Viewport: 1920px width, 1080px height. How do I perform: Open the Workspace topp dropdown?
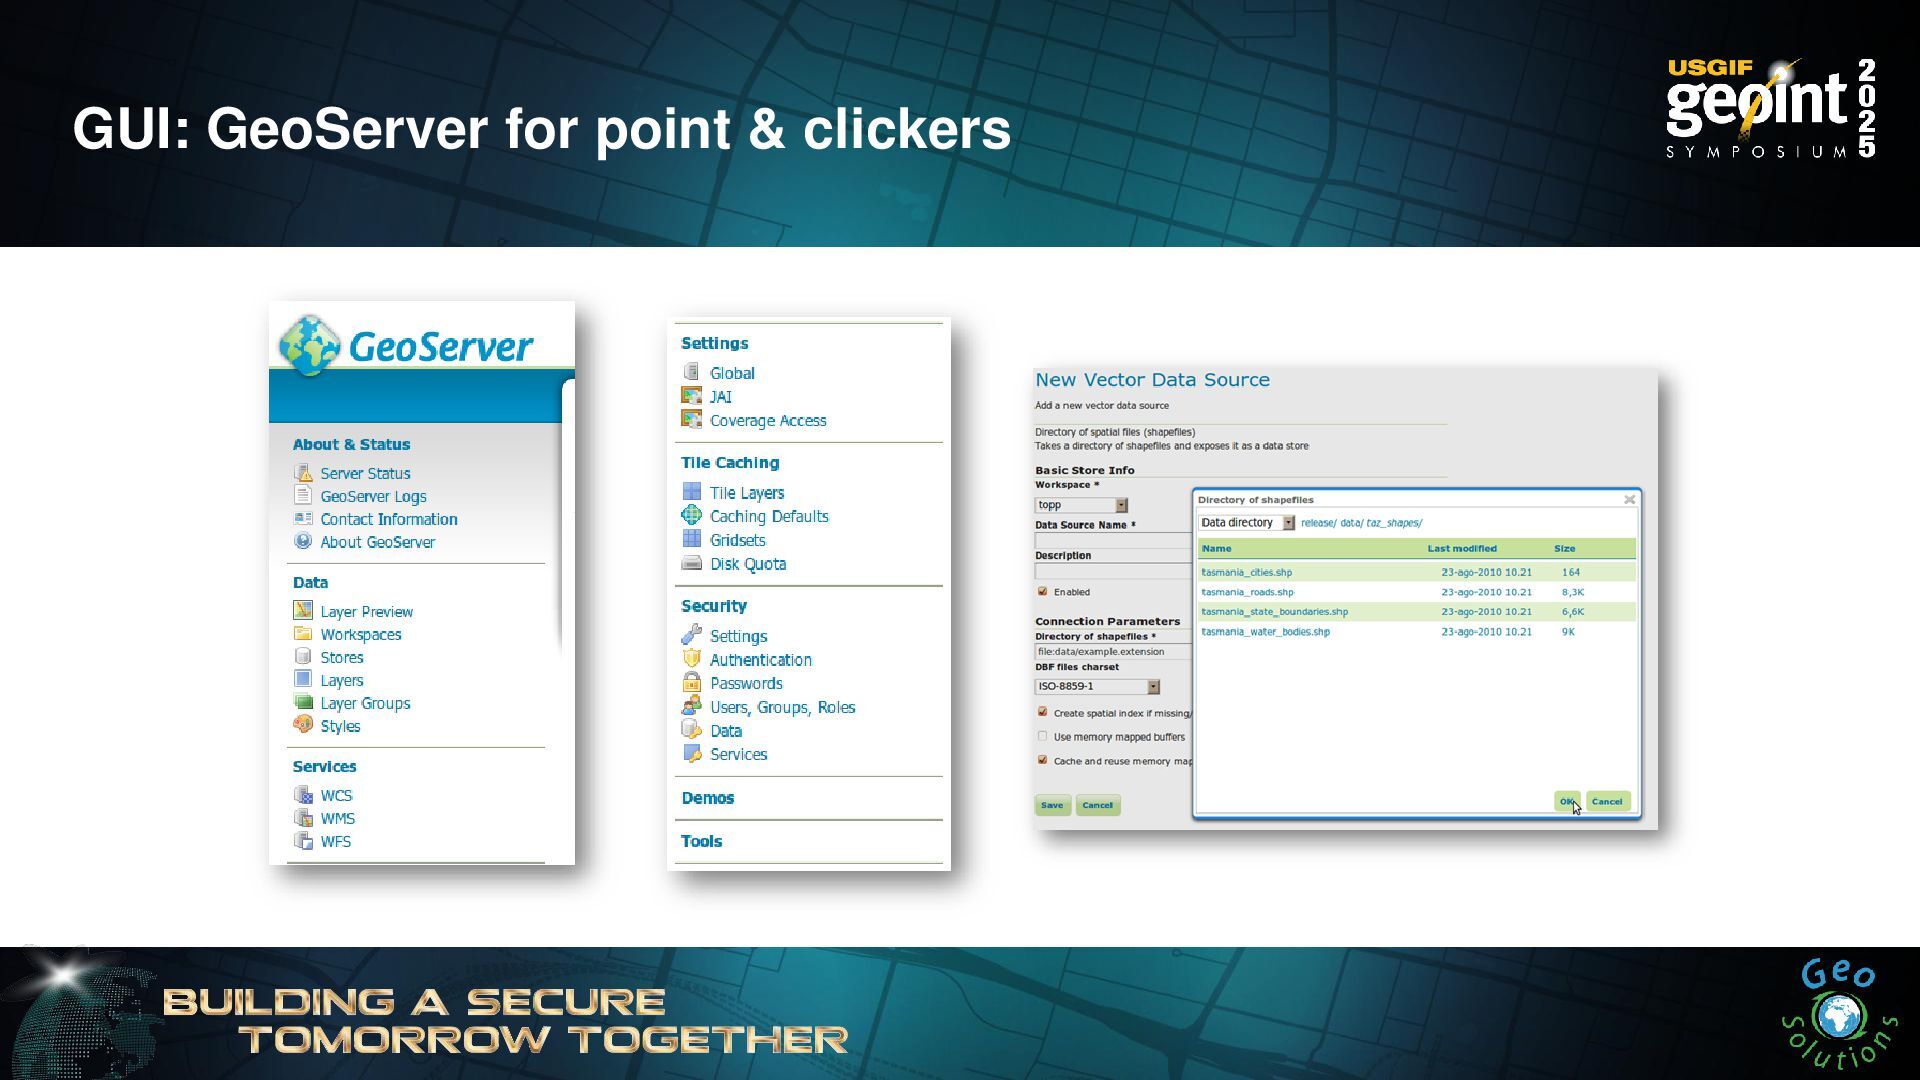pyautogui.click(x=1121, y=505)
